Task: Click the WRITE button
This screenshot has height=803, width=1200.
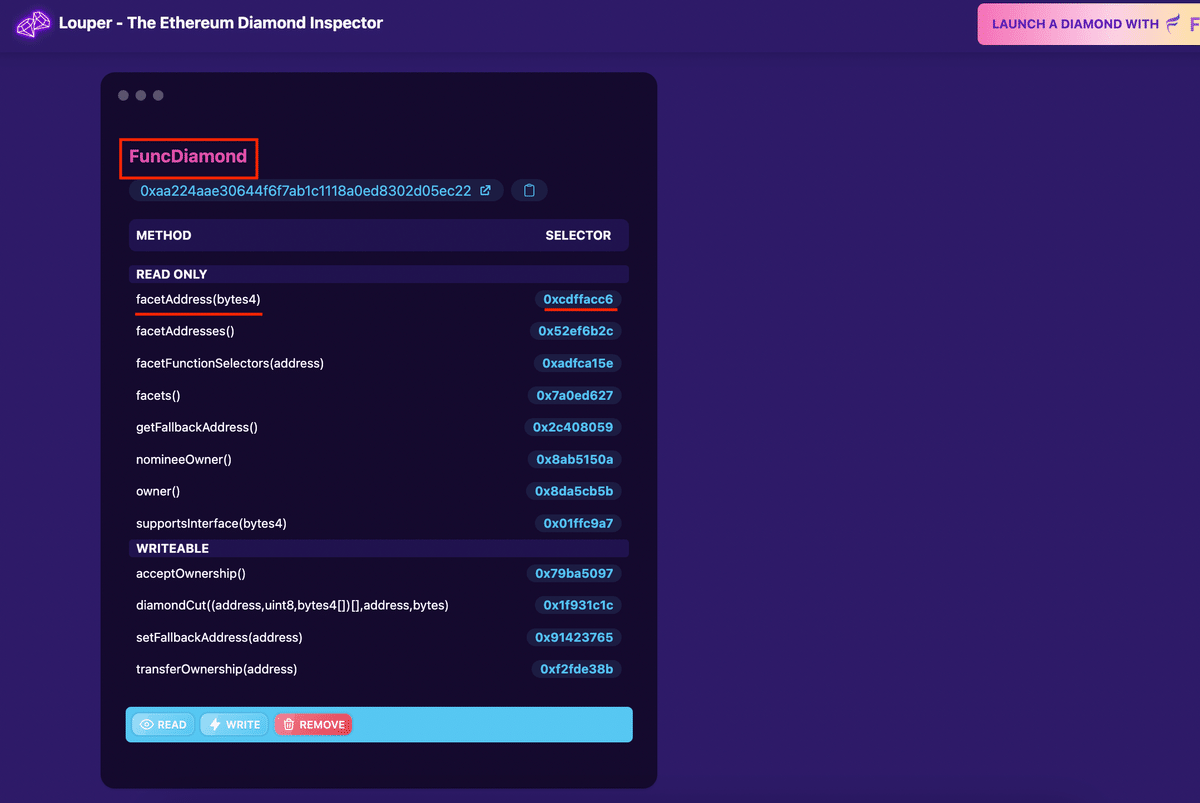Action: (x=234, y=725)
